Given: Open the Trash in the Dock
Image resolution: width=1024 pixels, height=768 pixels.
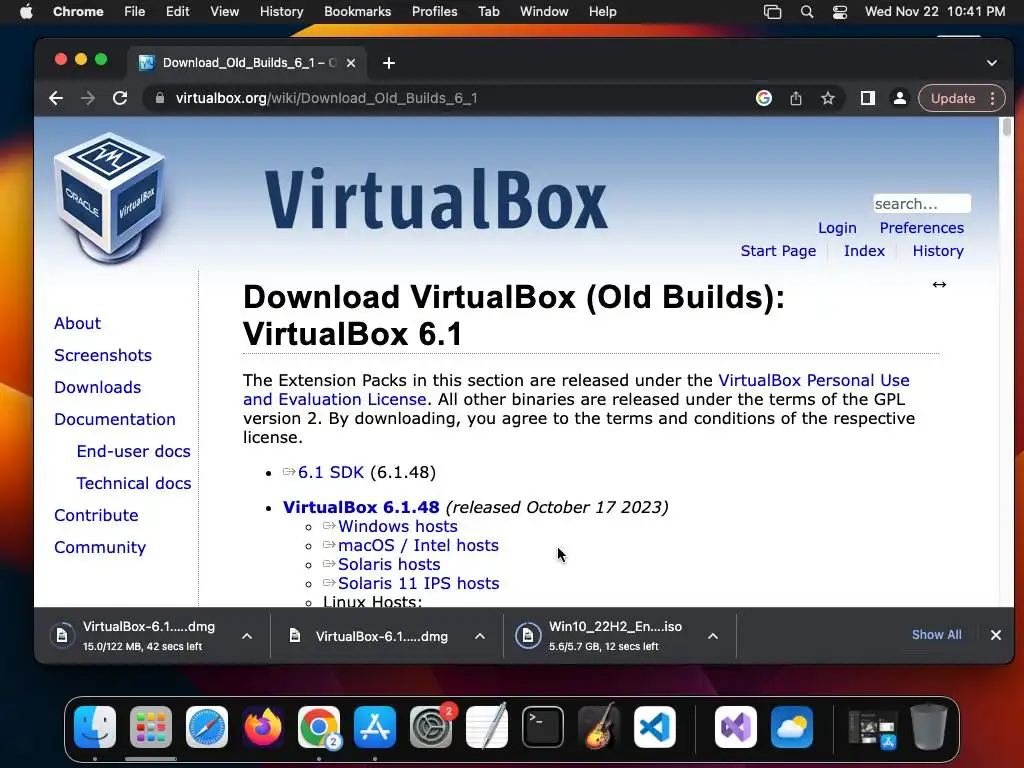Looking at the screenshot, I should click(929, 727).
